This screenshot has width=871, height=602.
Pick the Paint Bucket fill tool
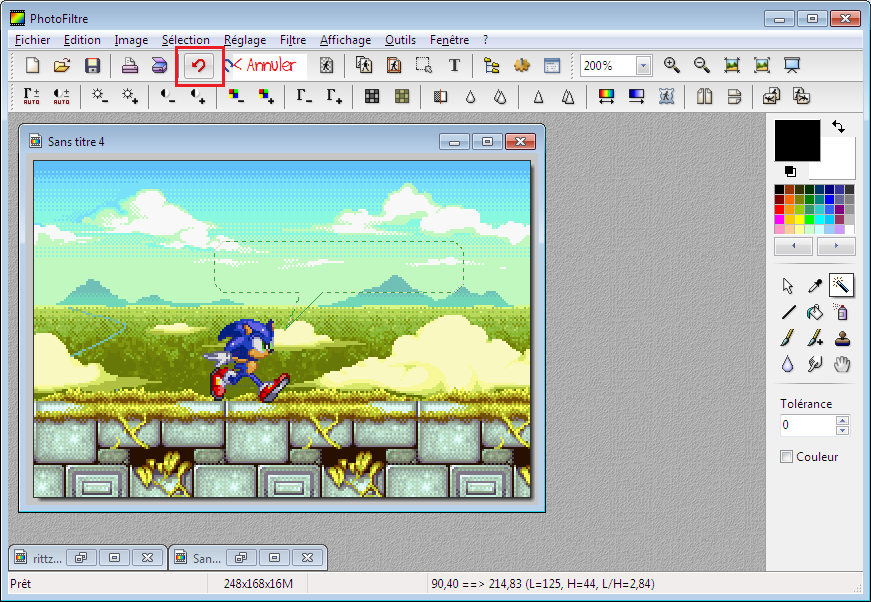(x=815, y=312)
